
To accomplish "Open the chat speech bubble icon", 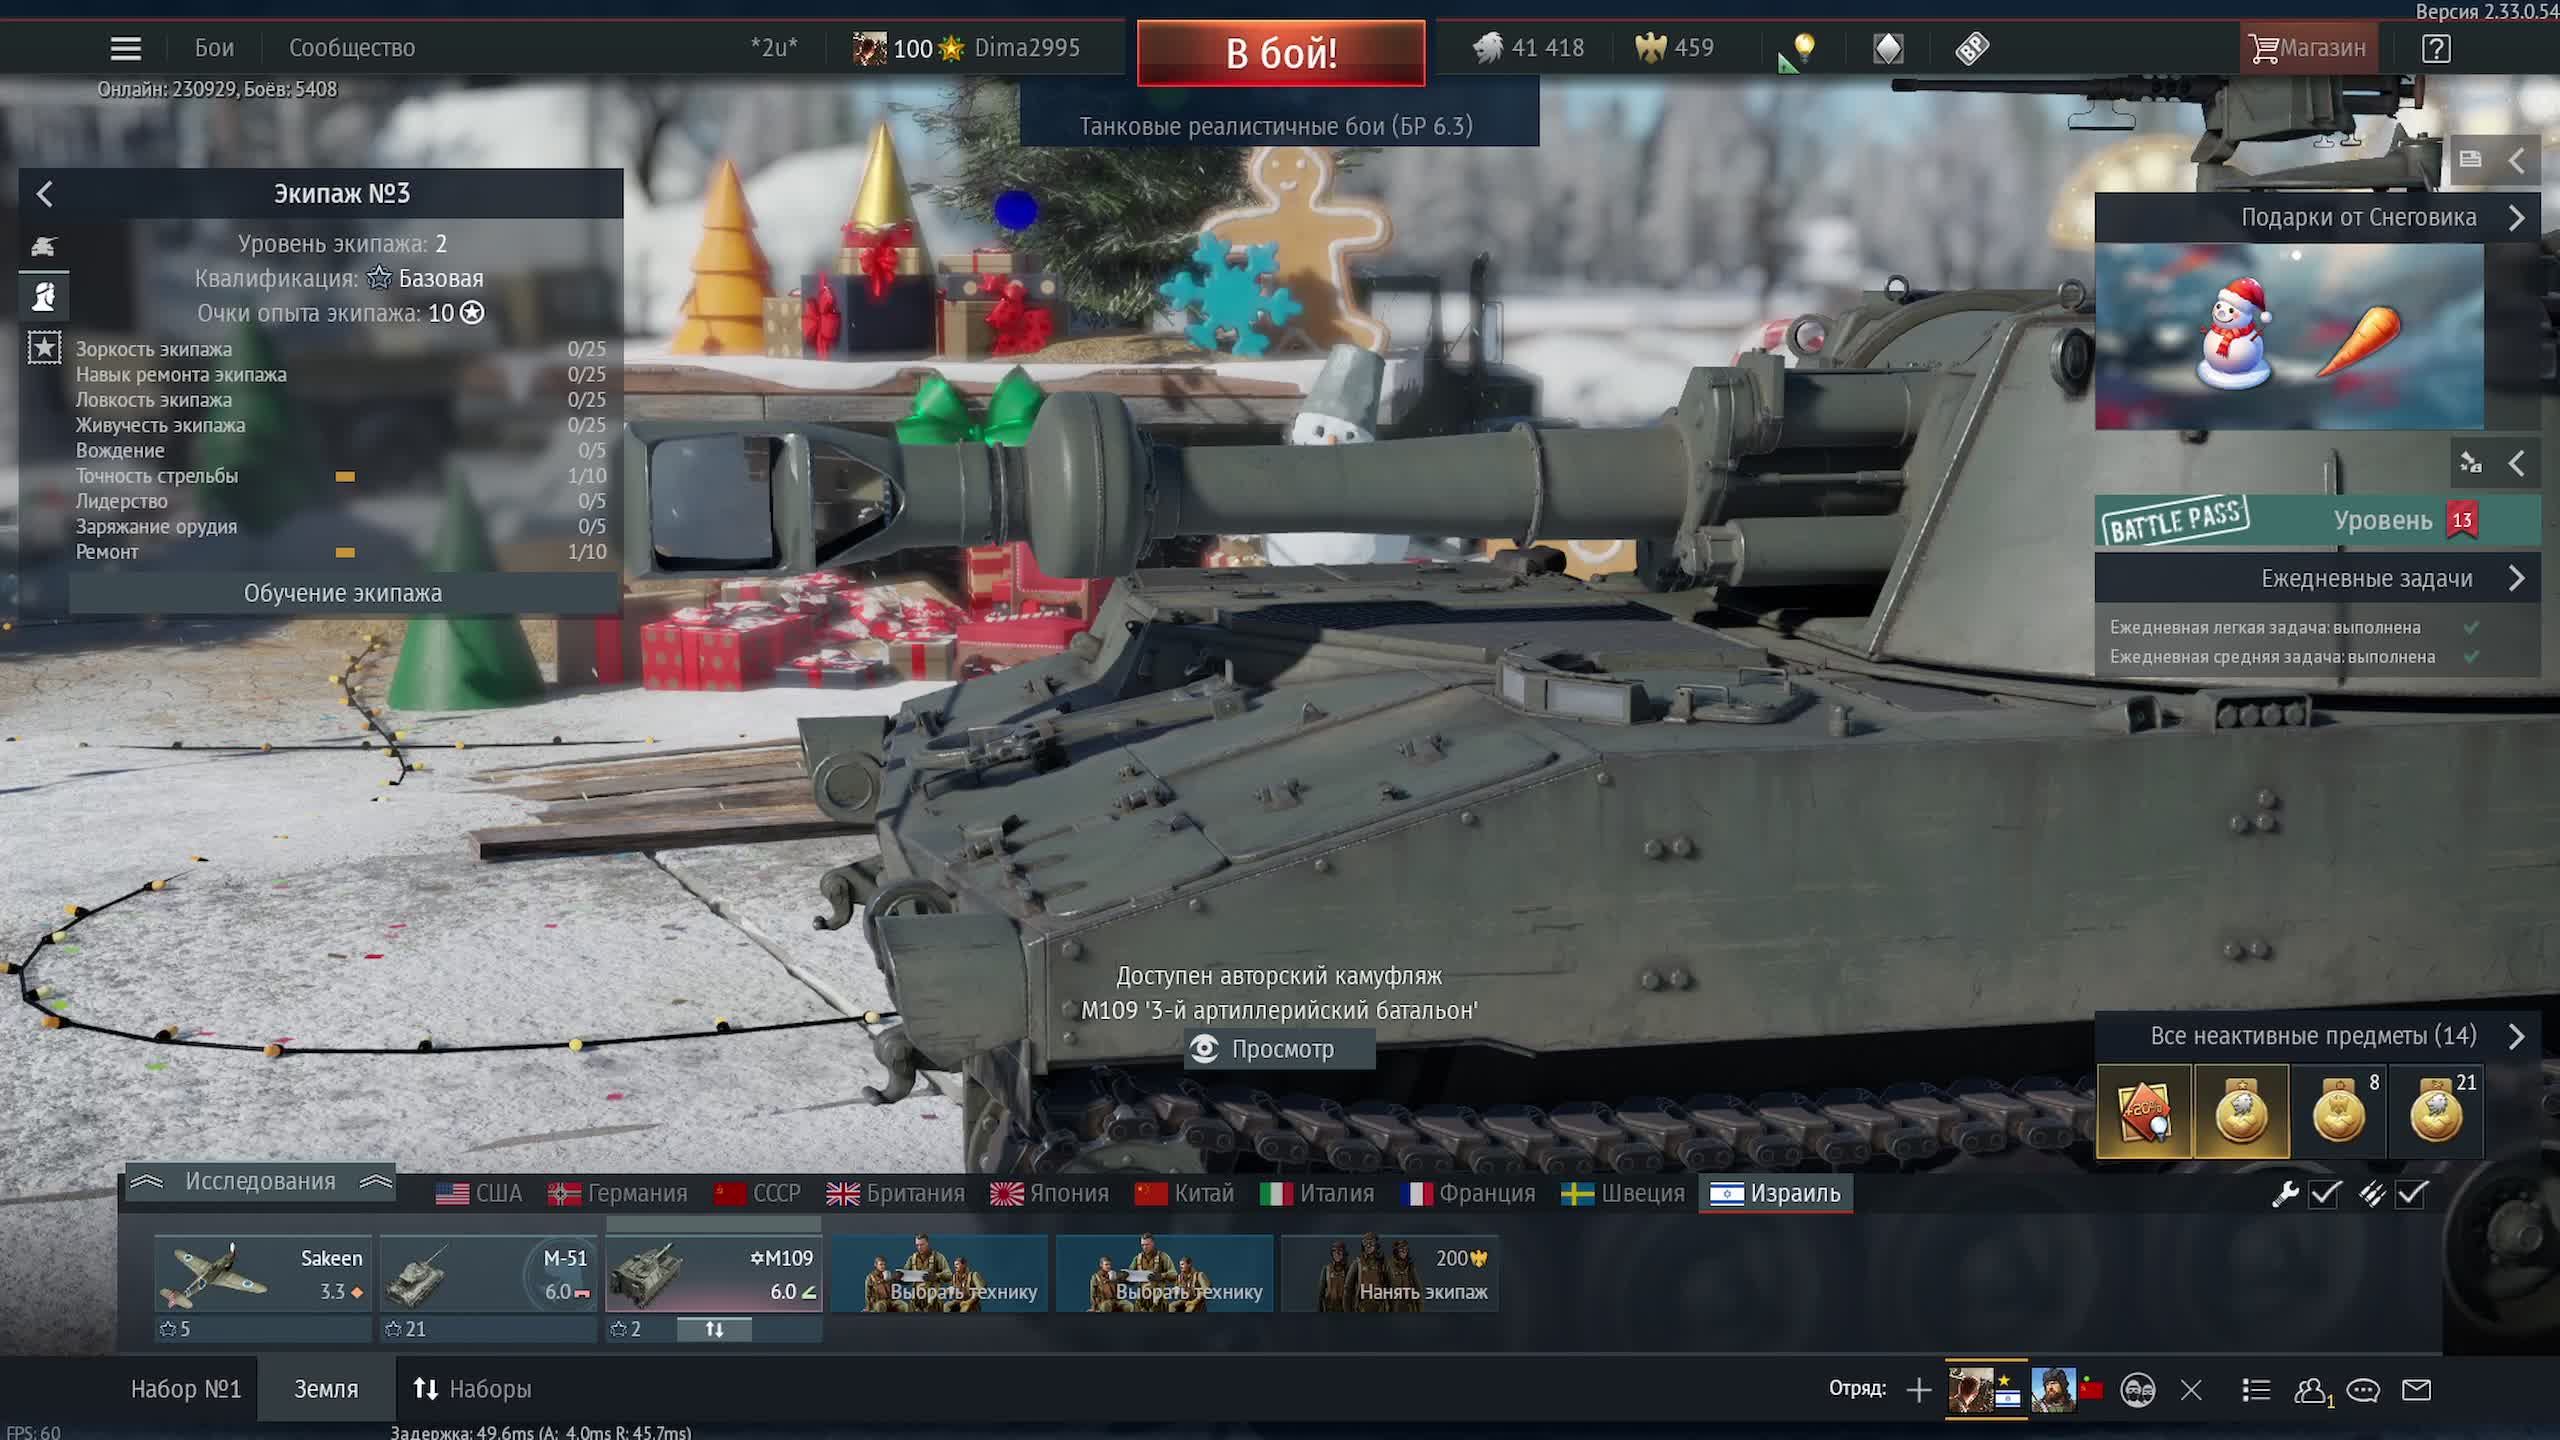I will tap(2363, 1390).
